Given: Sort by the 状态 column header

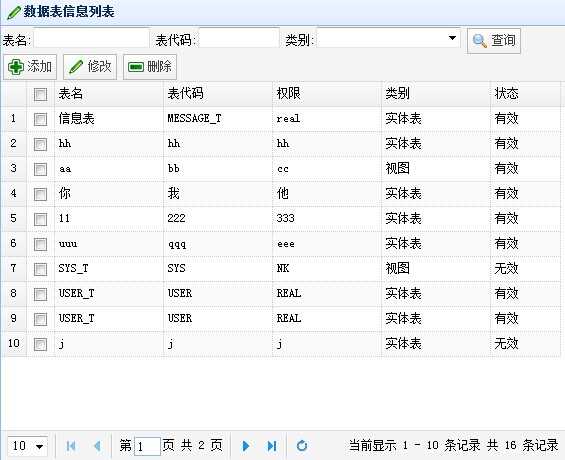Looking at the screenshot, I should (x=525, y=94).
